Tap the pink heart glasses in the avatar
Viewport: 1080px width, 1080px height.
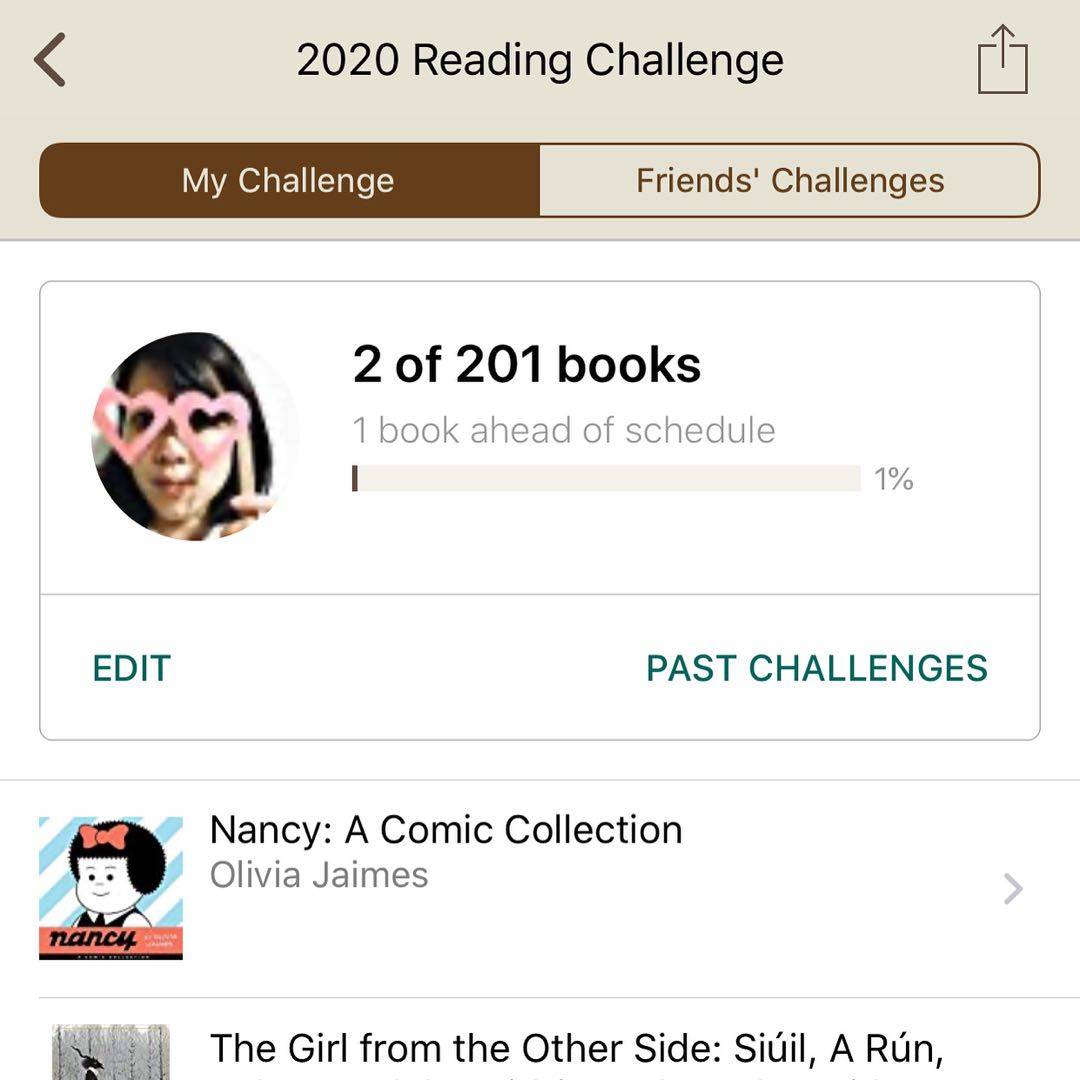(x=173, y=419)
